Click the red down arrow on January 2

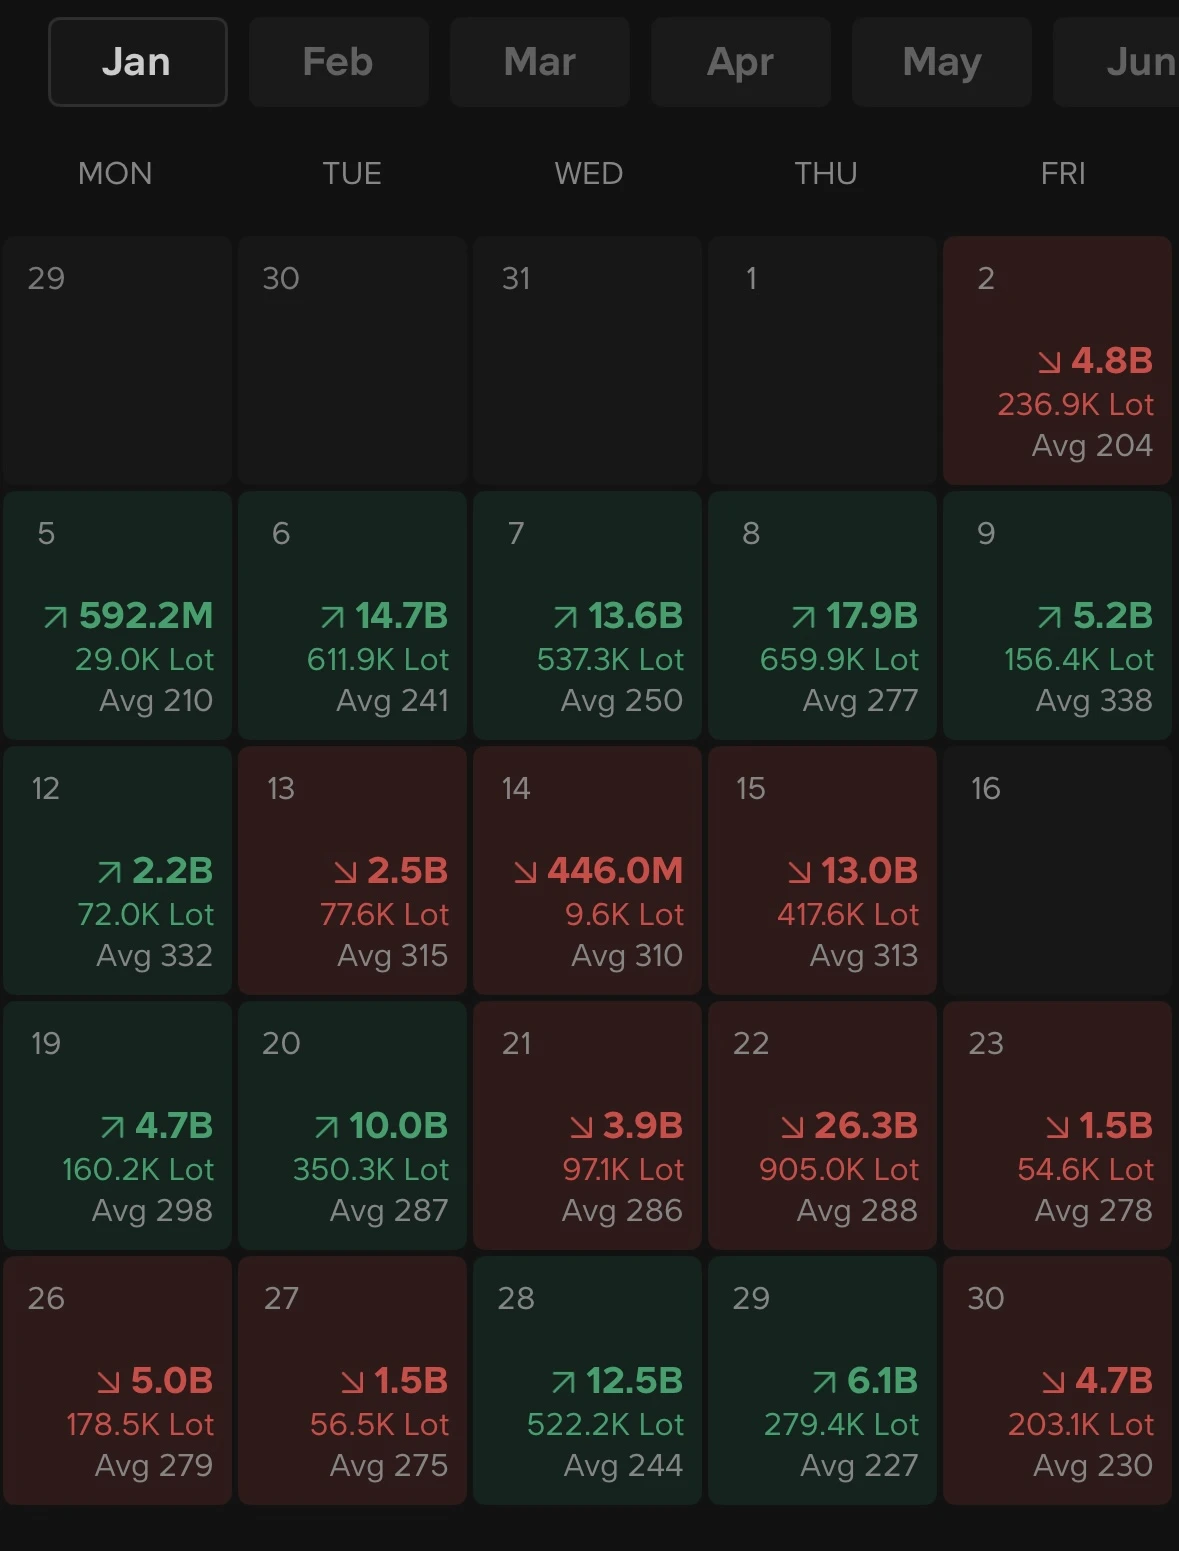[1049, 362]
